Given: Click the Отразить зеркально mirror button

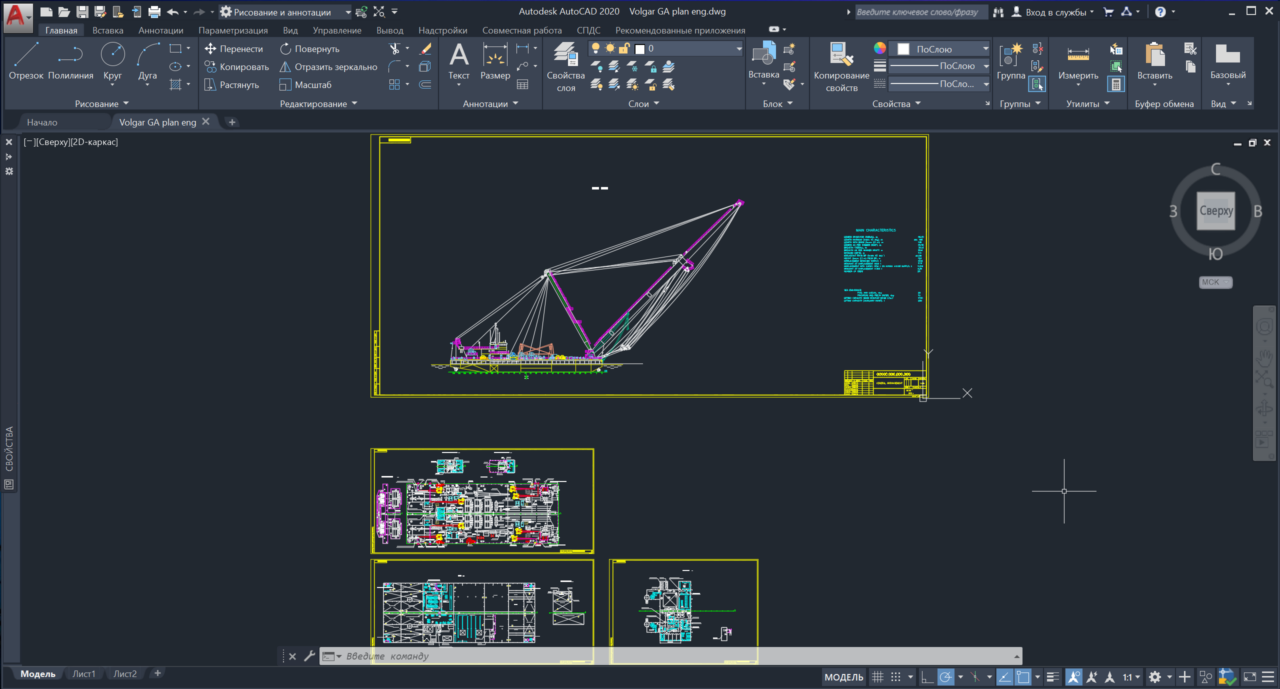Looking at the screenshot, I should [328, 66].
